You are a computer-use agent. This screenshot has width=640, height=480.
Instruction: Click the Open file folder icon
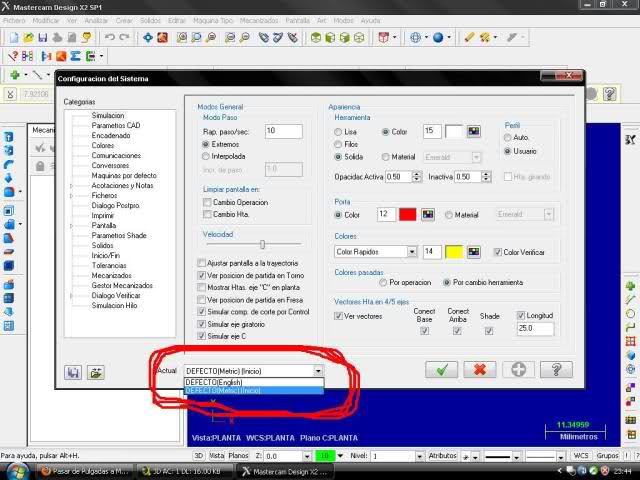click(28, 38)
